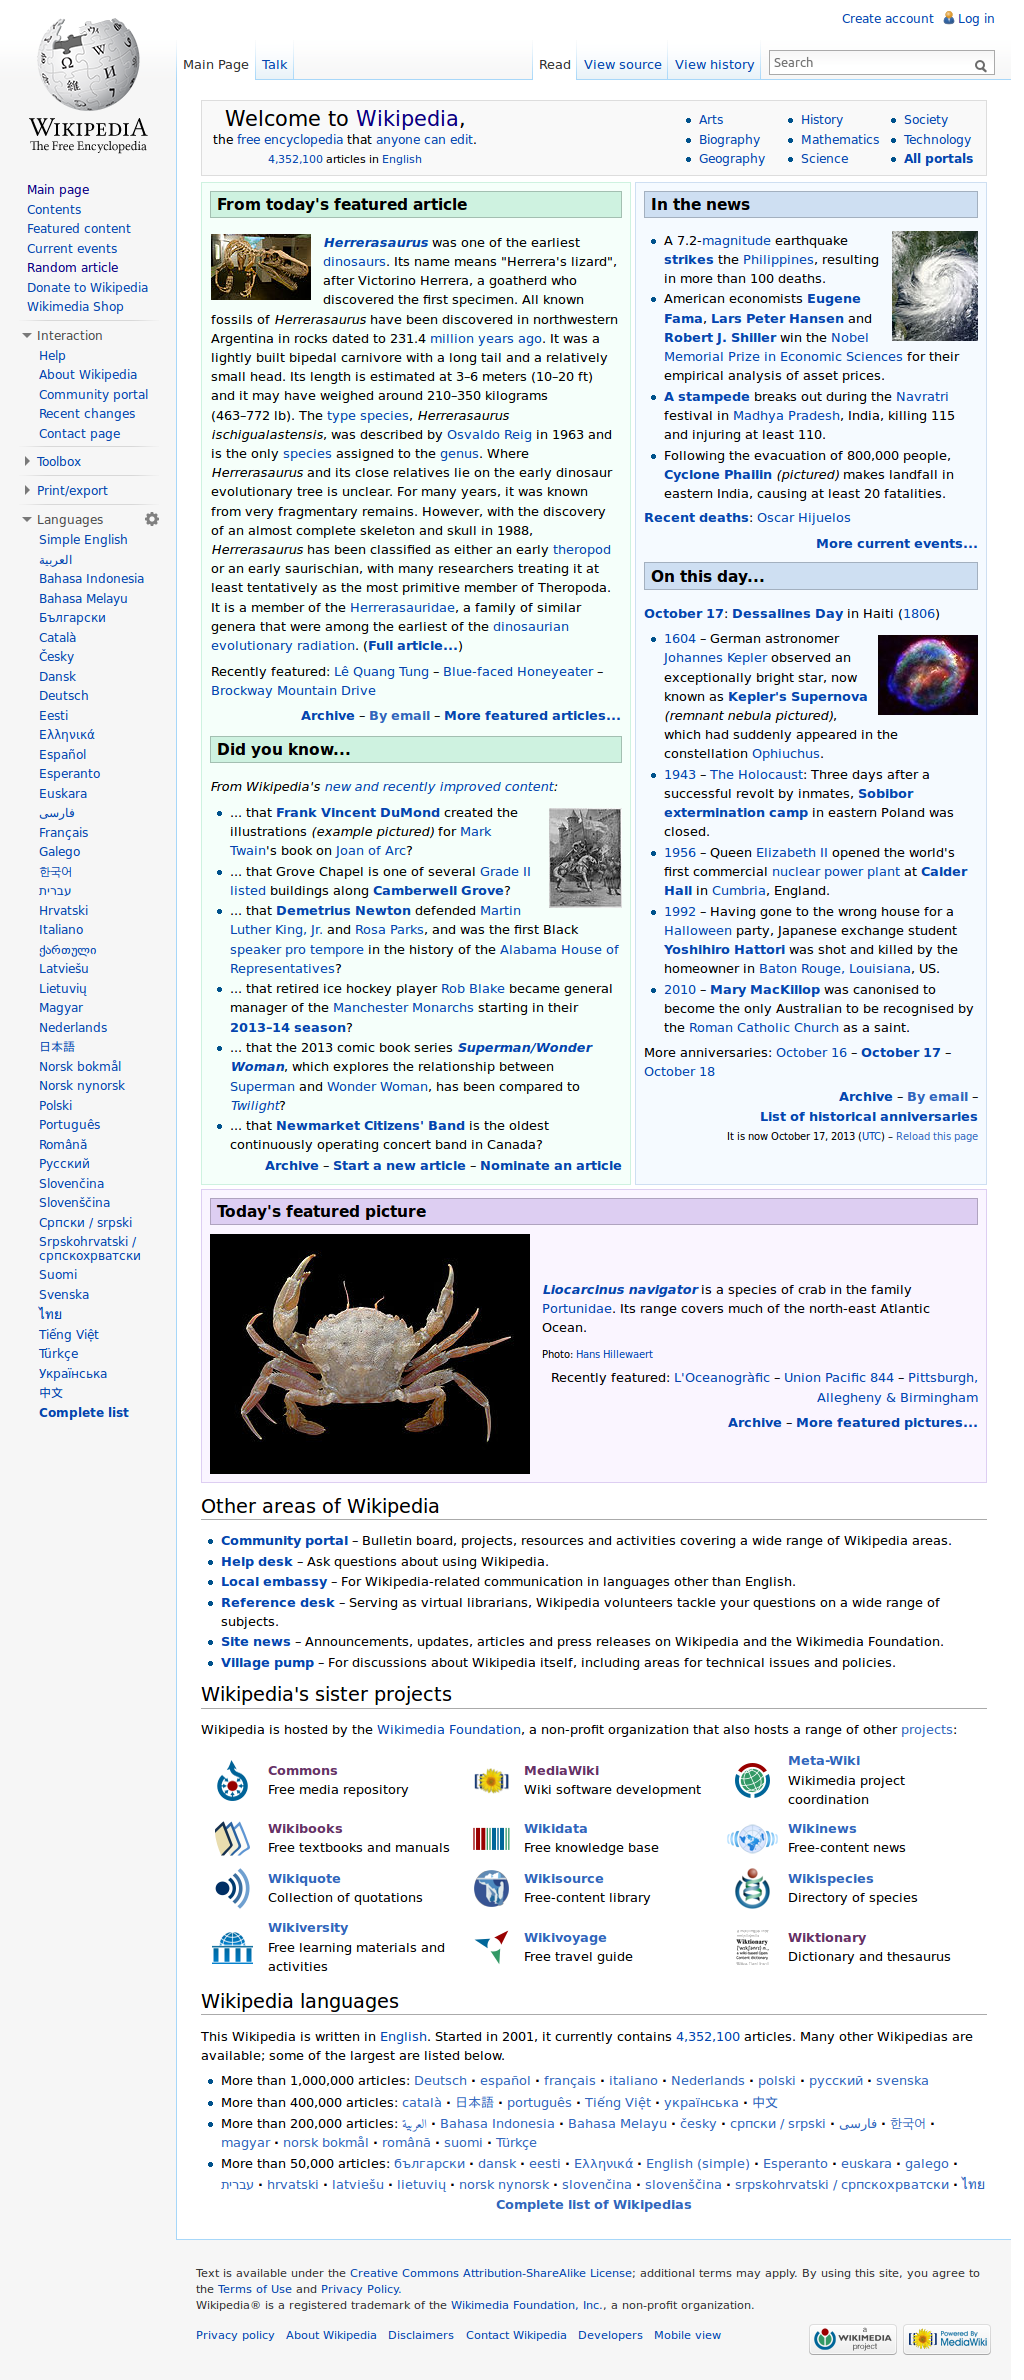Click the Wikisource iceberg logo
Viewport: 1024px width, 2380px height.
(491, 1888)
